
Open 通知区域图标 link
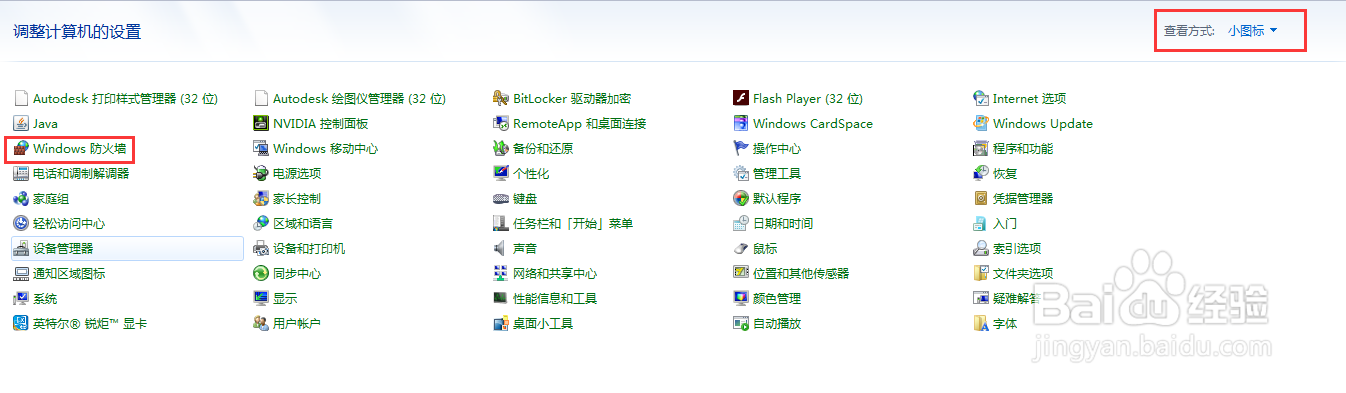coord(69,274)
